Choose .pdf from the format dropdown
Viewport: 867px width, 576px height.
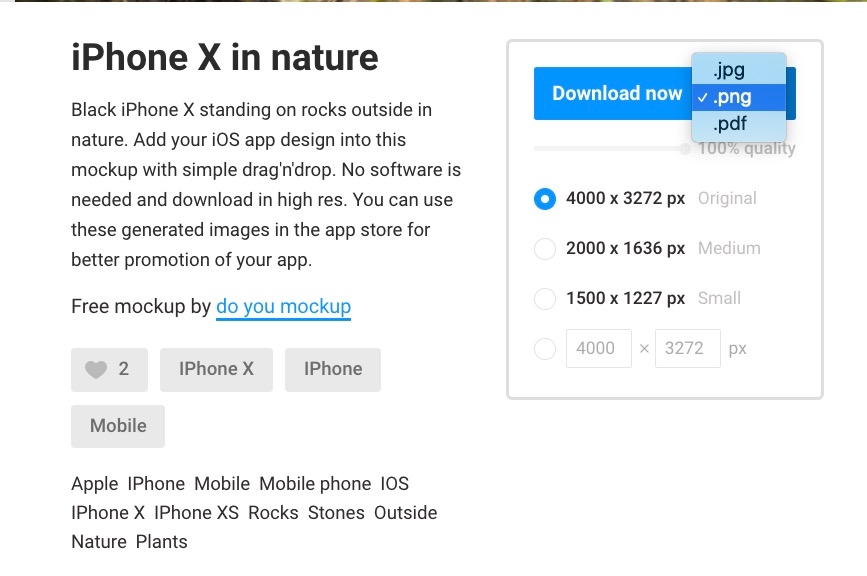pos(739,124)
